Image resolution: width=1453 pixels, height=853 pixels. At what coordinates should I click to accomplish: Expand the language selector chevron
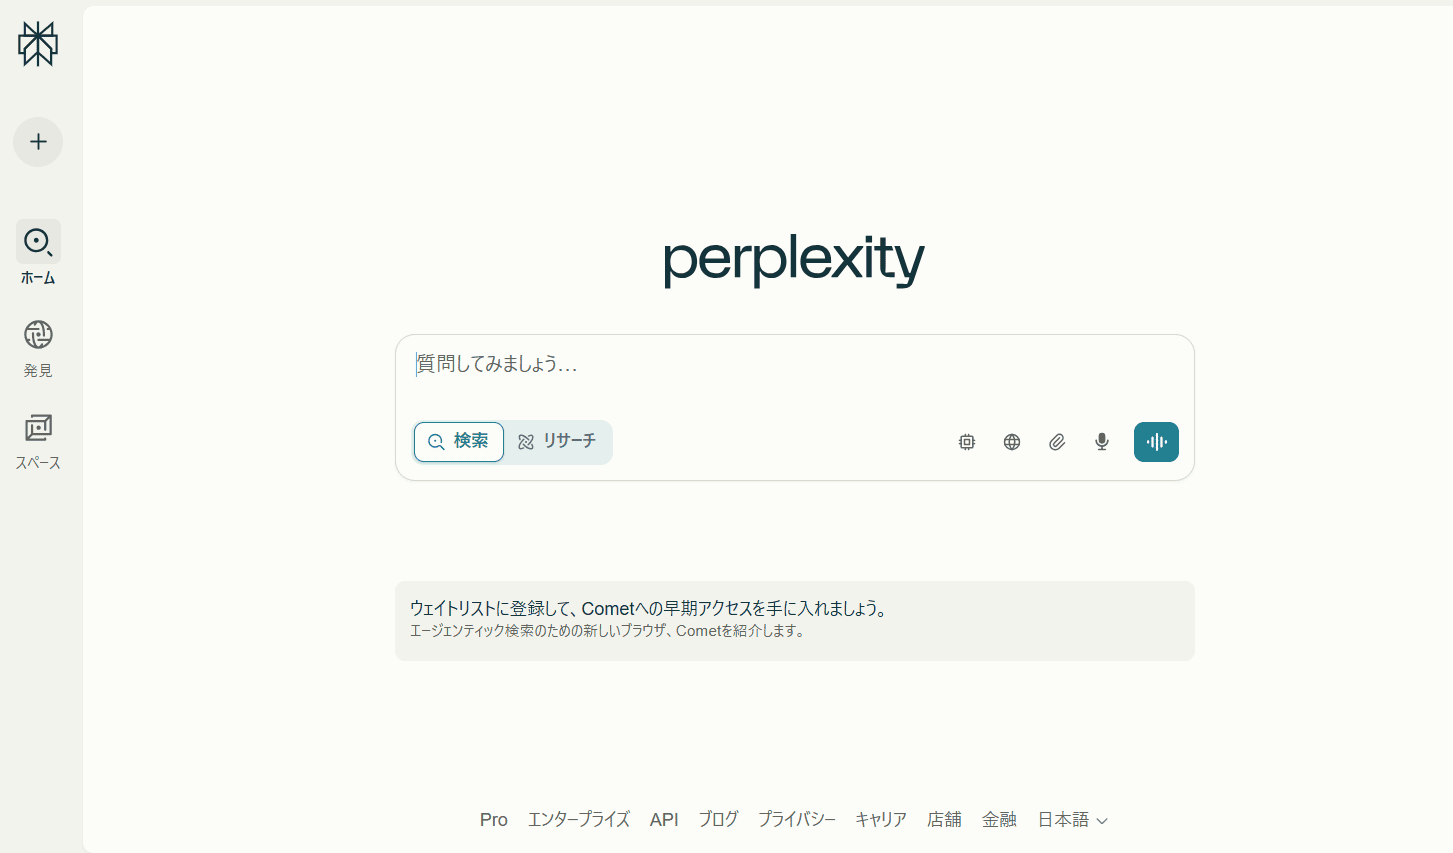[1101, 820]
